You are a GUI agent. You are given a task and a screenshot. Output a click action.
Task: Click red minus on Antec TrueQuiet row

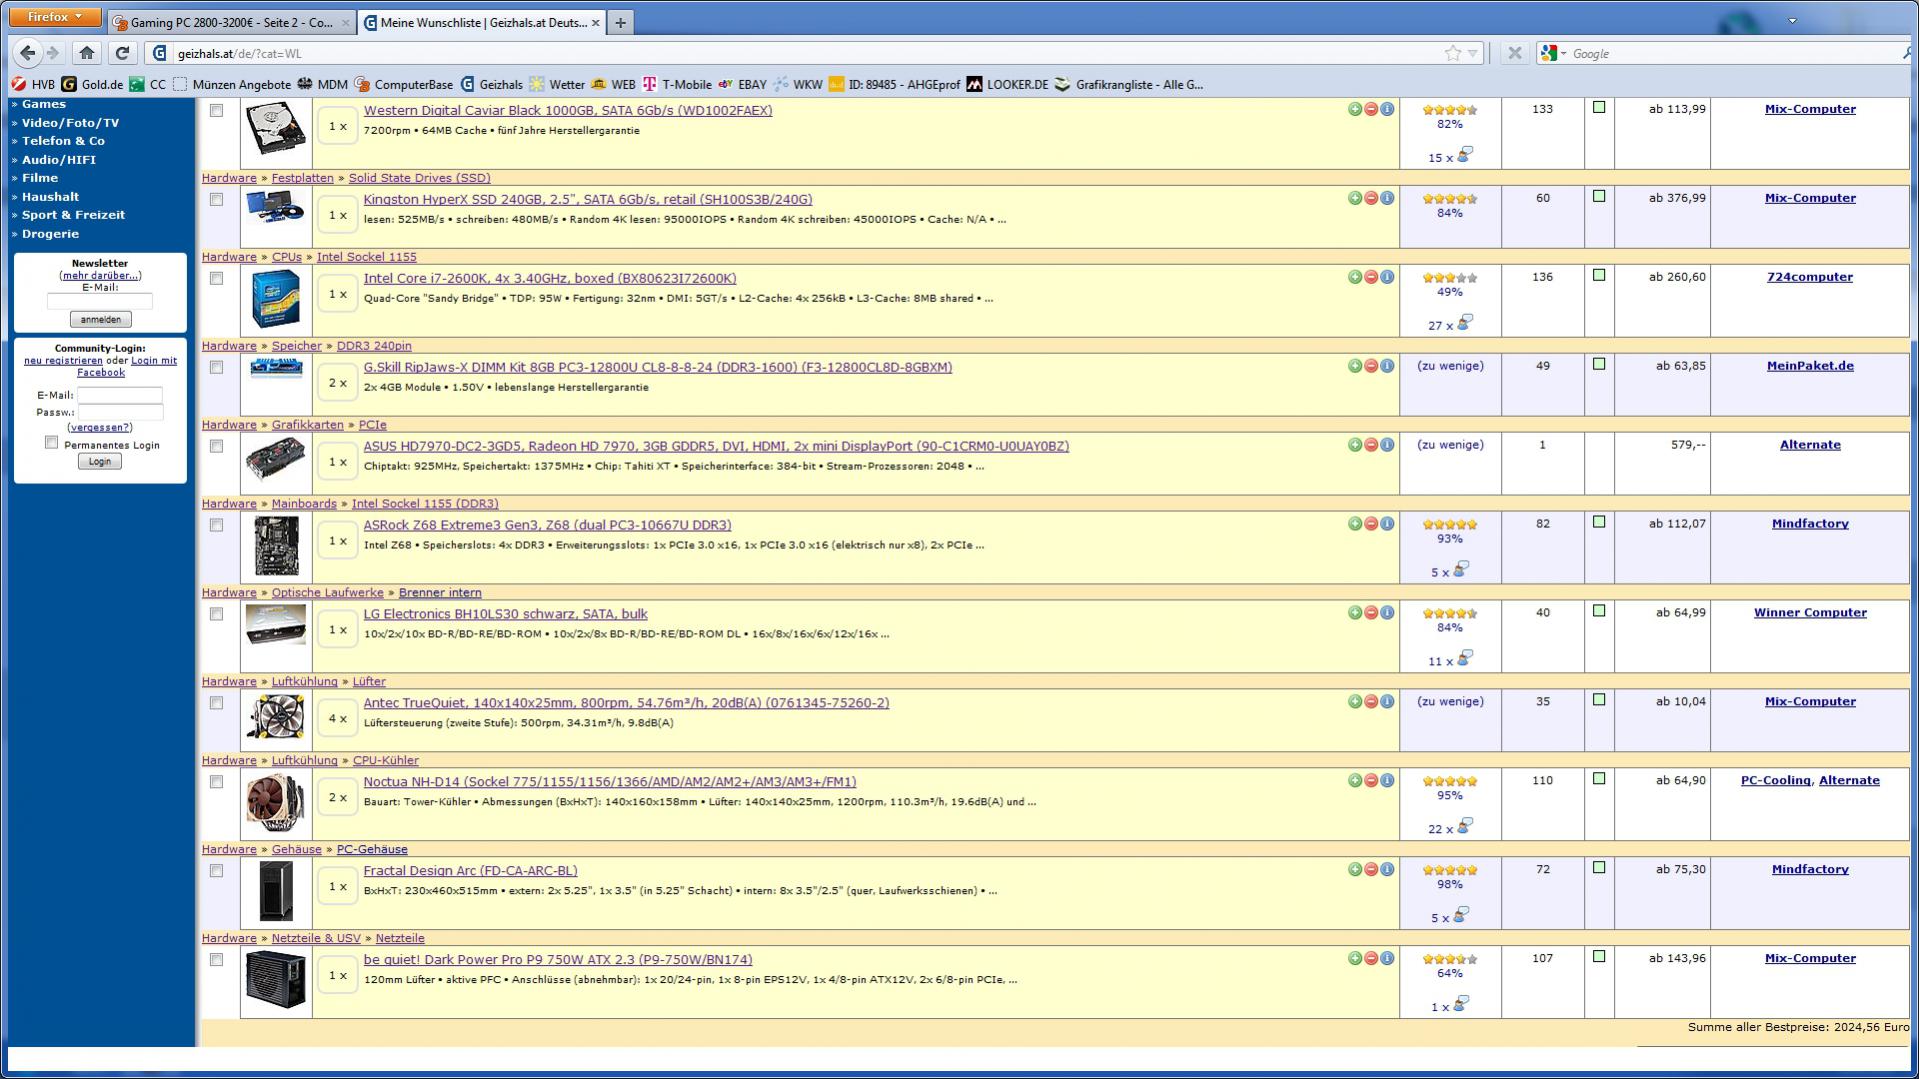[x=1371, y=702]
